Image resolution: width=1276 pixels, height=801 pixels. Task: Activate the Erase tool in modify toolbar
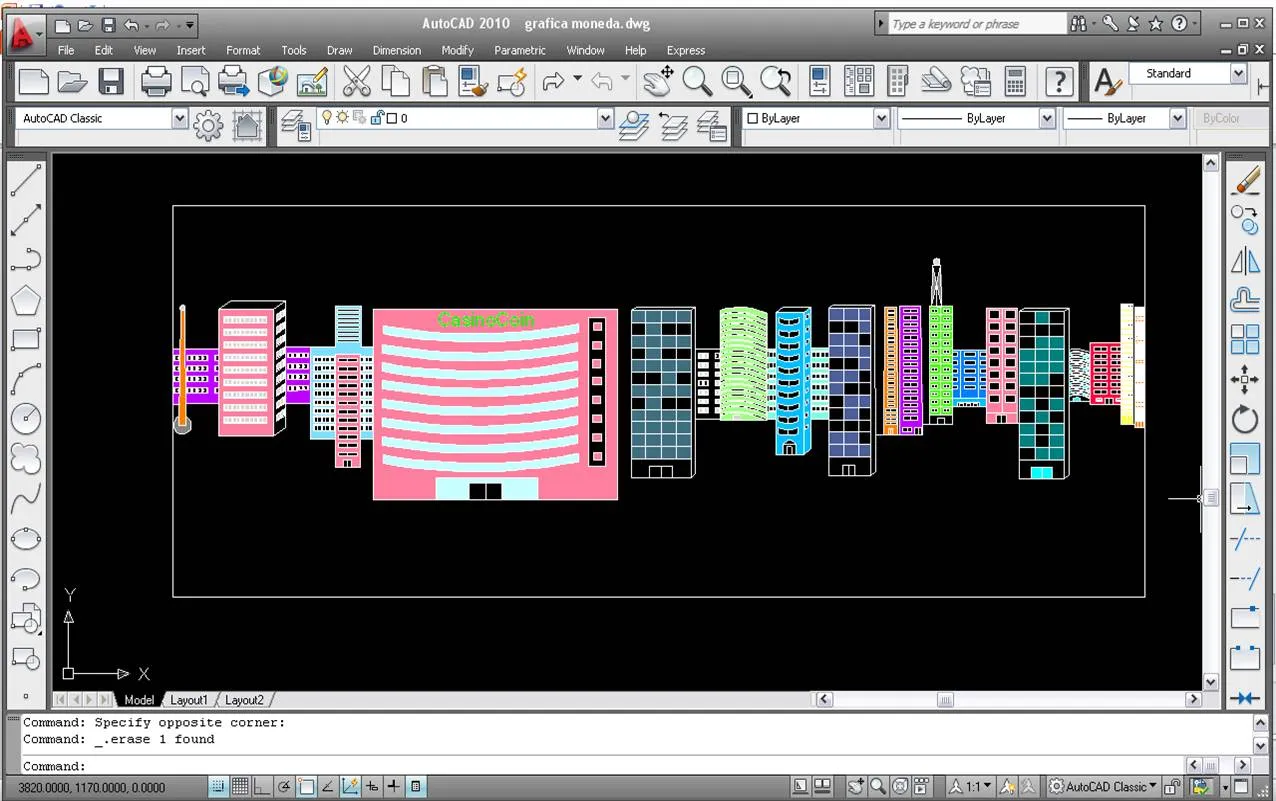(x=1246, y=181)
